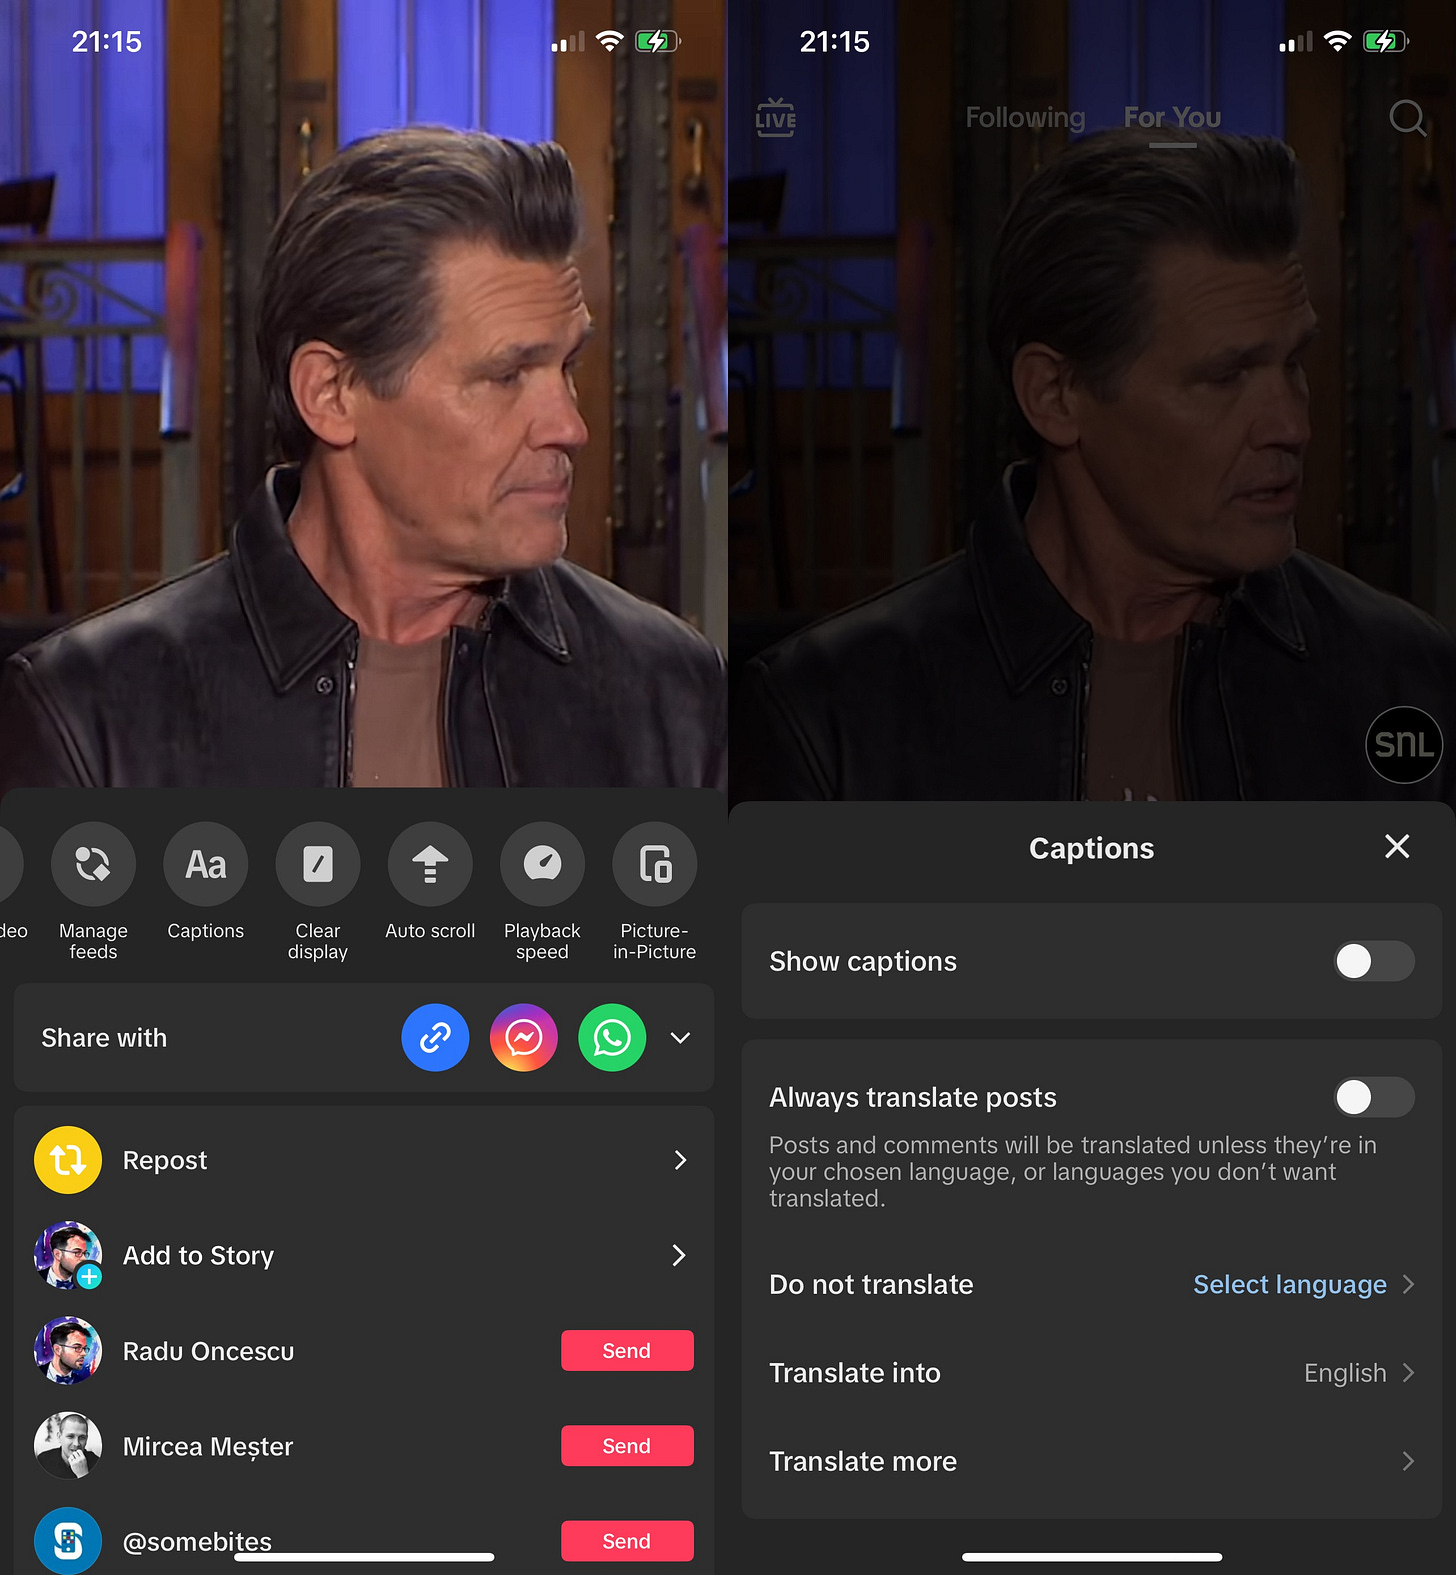The width and height of the screenshot is (1456, 1575).
Task: Send video to Mircea Meșter
Action: (627, 1446)
